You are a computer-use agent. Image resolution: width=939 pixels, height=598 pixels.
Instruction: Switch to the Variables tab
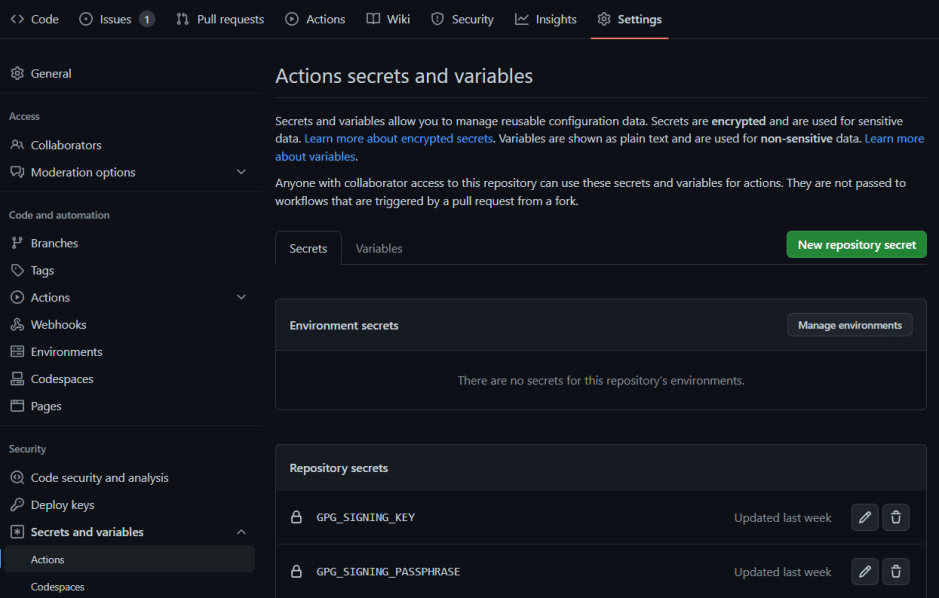pos(378,248)
